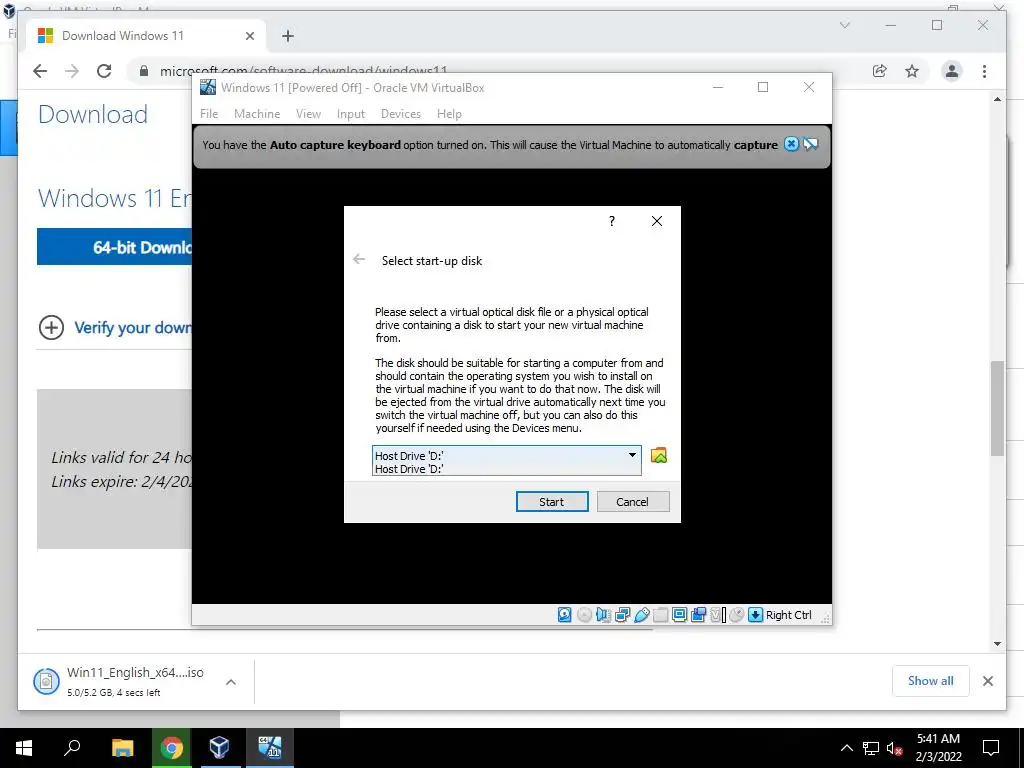Screen dimensions: 1024x768
Task: Bookmark this page with star icon
Action: pyautogui.click(x=912, y=71)
